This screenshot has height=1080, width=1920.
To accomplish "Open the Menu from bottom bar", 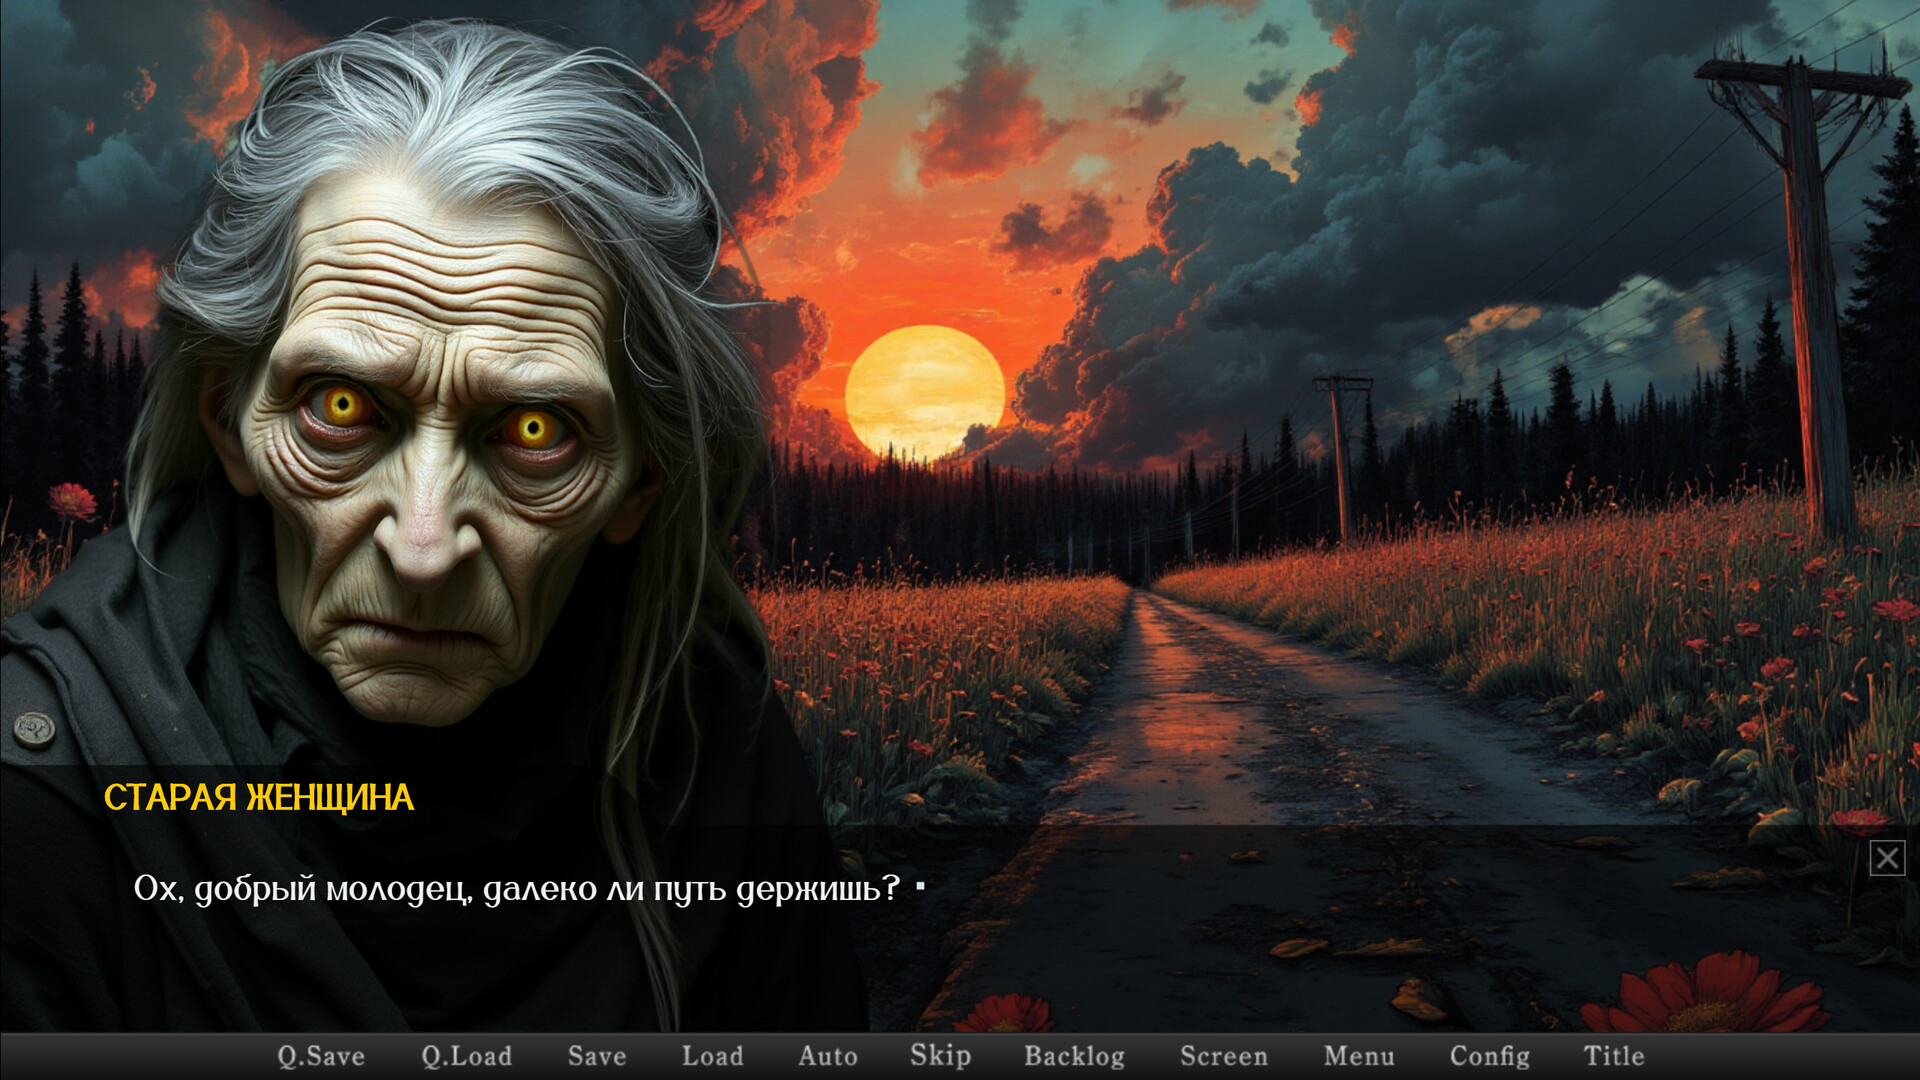I will (x=1358, y=1056).
